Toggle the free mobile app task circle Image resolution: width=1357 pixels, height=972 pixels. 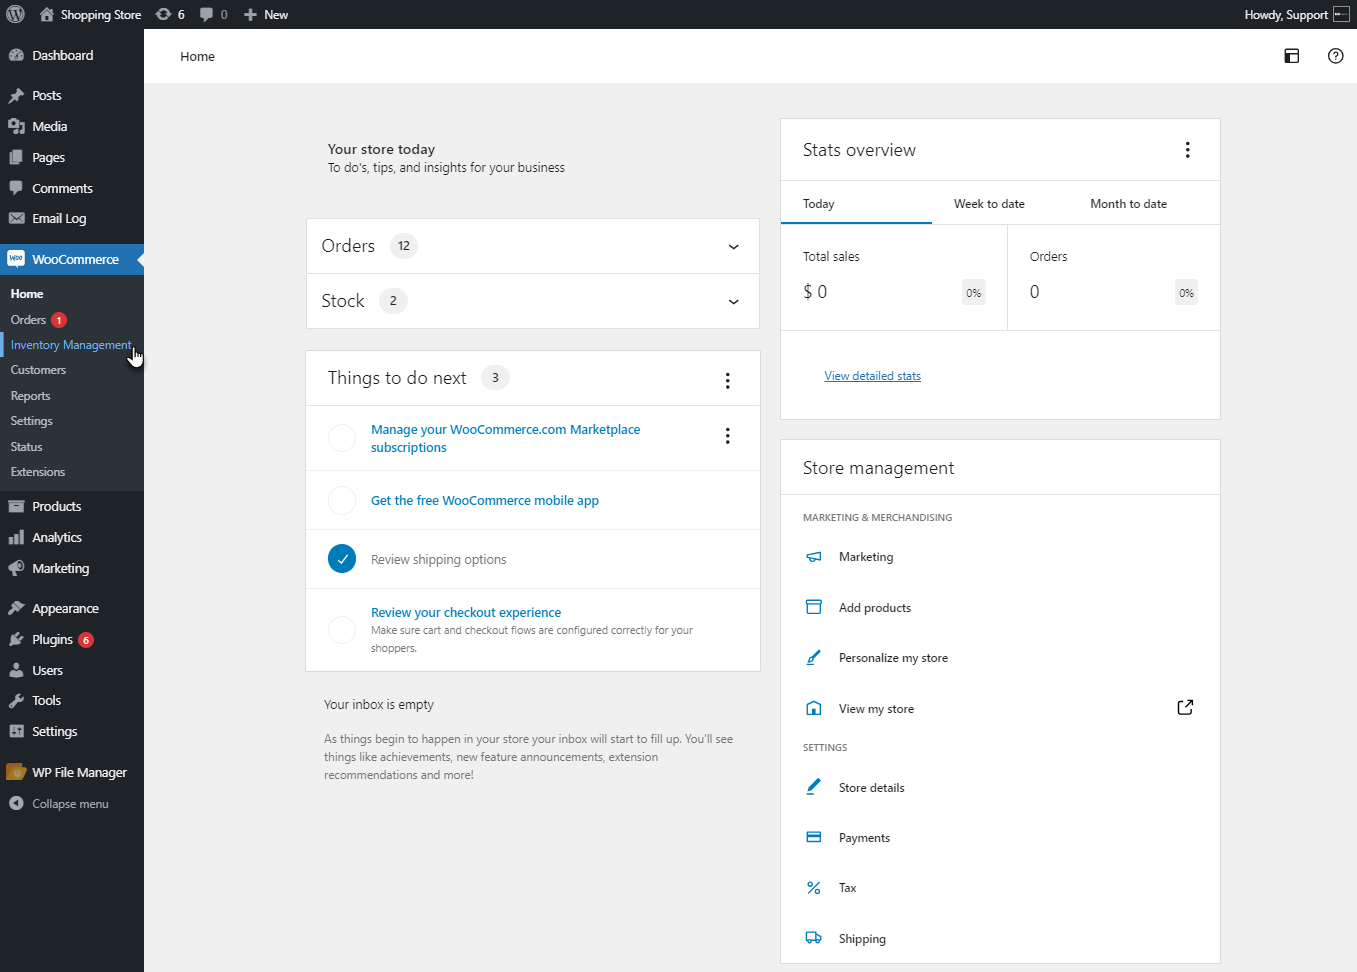(x=342, y=500)
